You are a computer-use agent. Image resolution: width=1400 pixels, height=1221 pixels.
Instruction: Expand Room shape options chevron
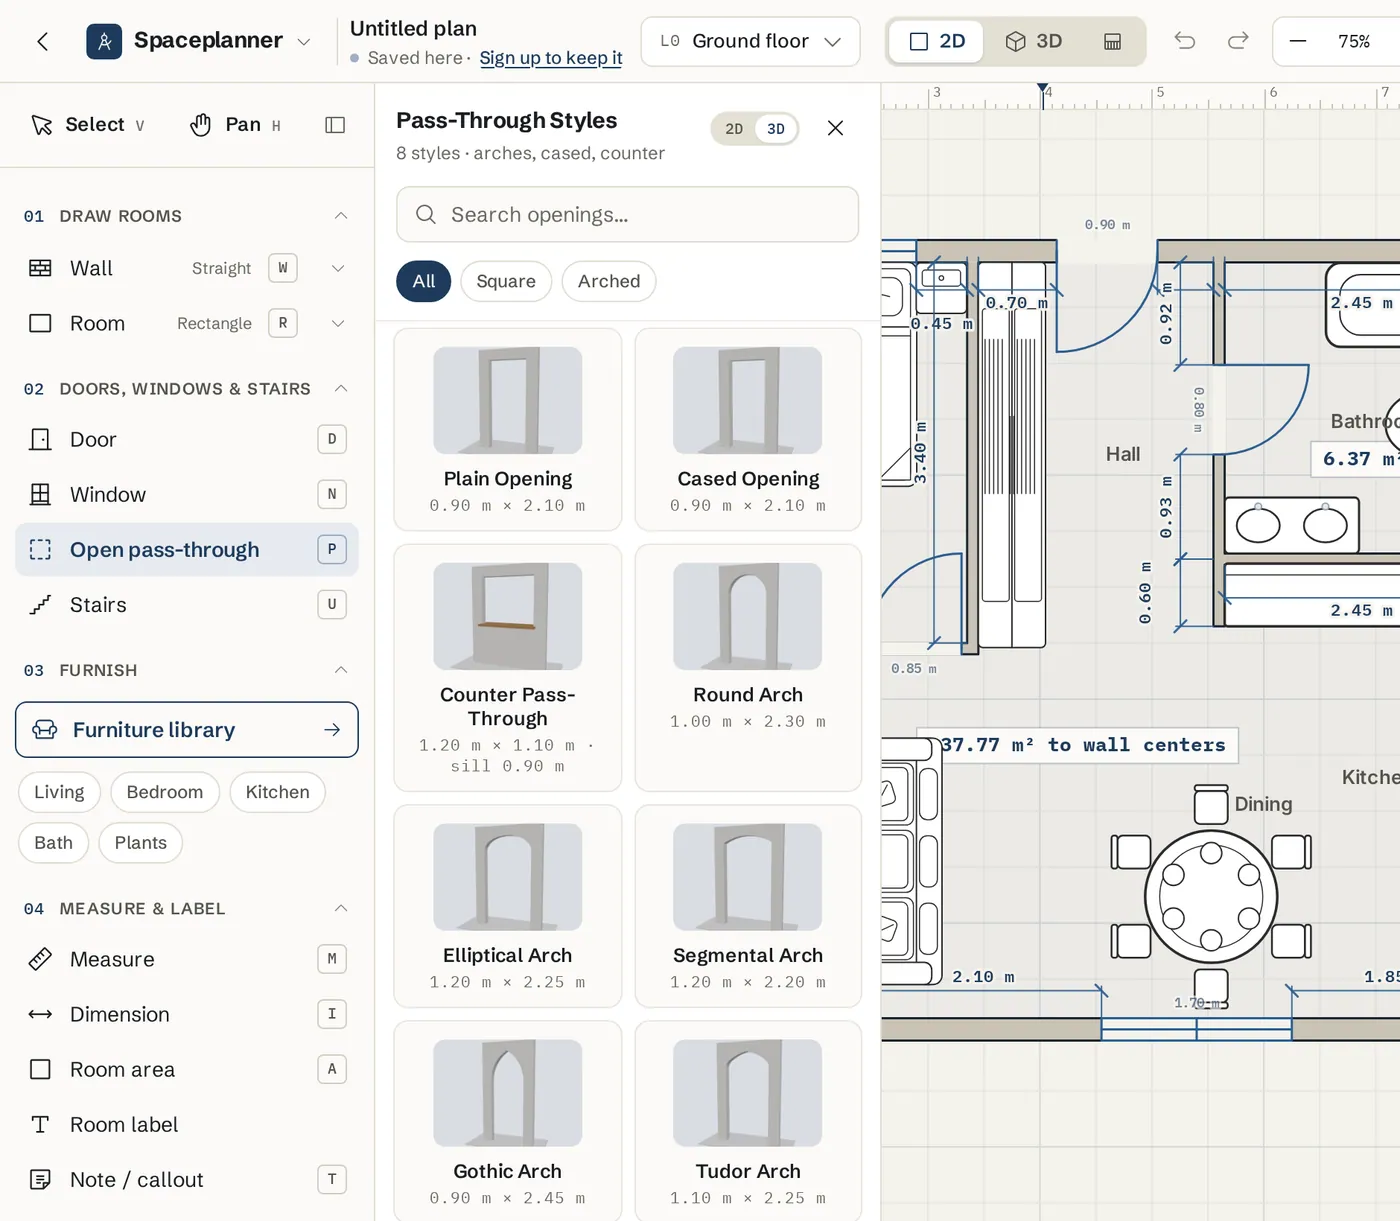click(x=338, y=323)
